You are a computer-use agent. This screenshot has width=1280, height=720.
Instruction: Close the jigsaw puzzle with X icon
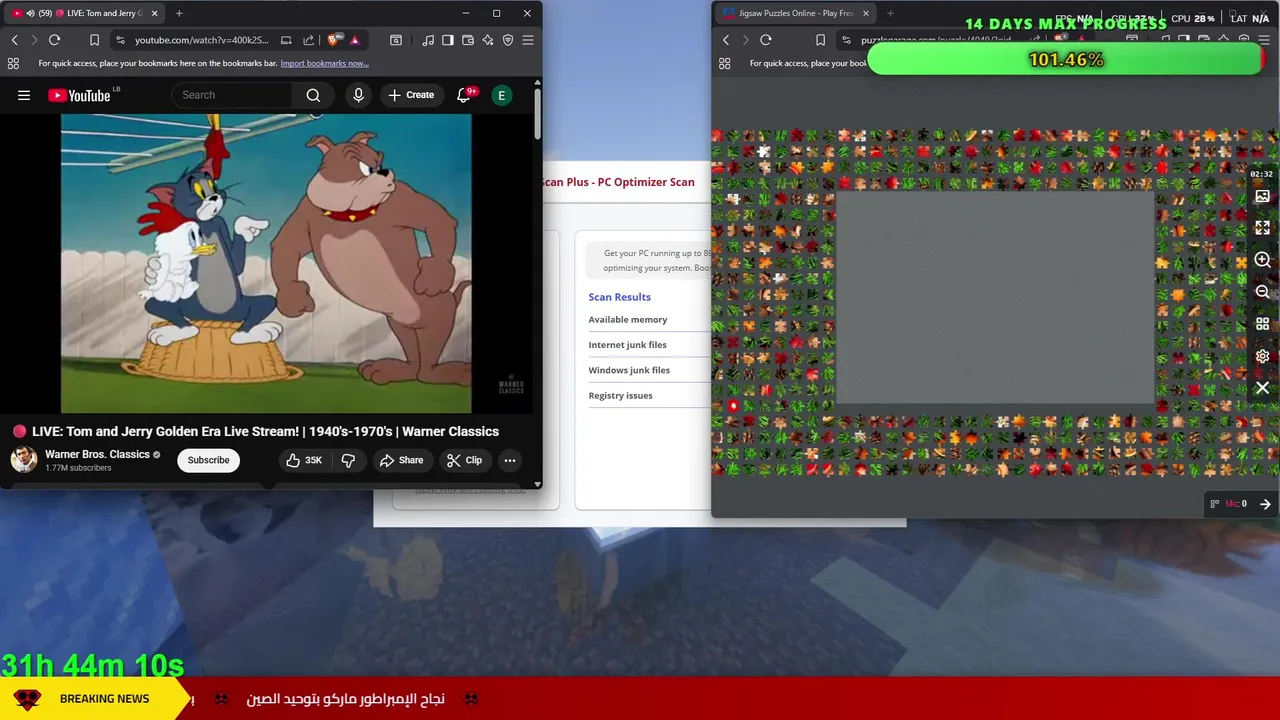[x=1262, y=388]
